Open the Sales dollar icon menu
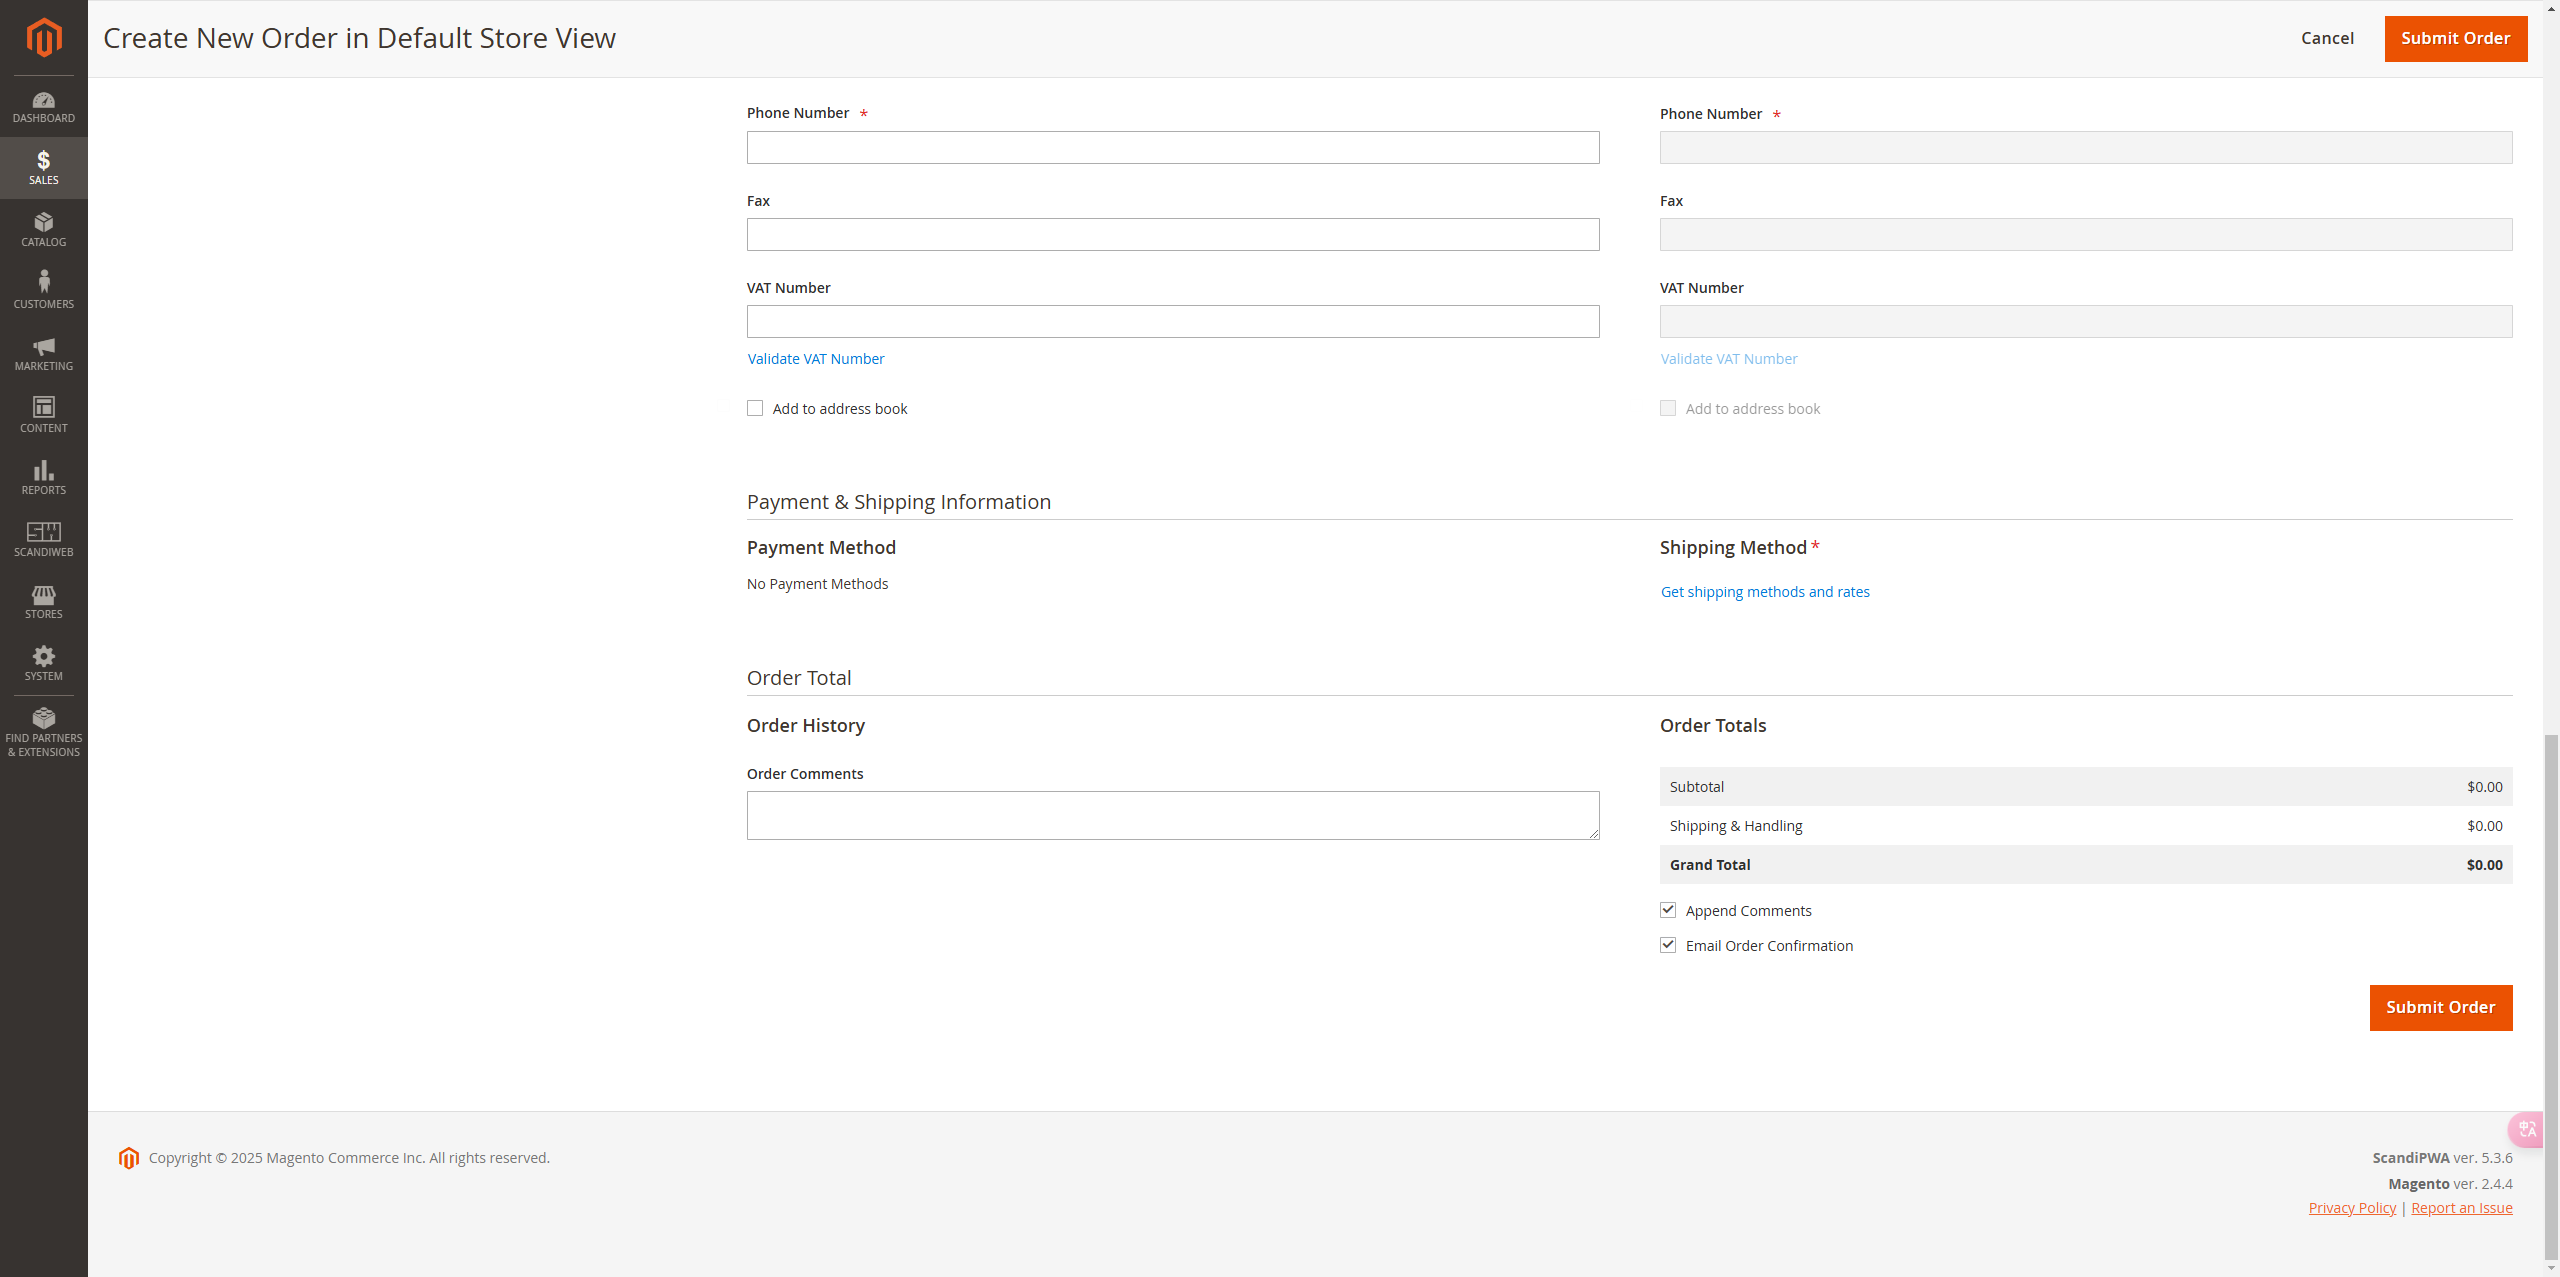 point(43,167)
